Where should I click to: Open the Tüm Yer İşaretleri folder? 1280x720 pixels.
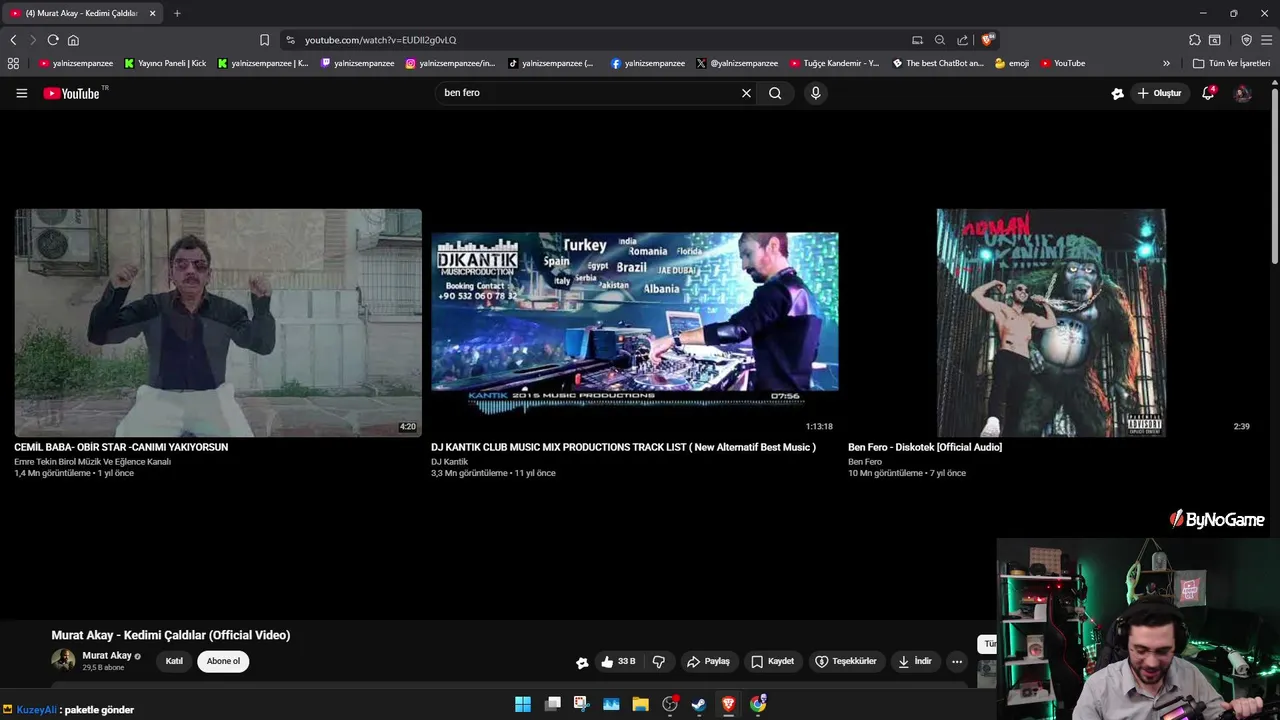(1232, 63)
